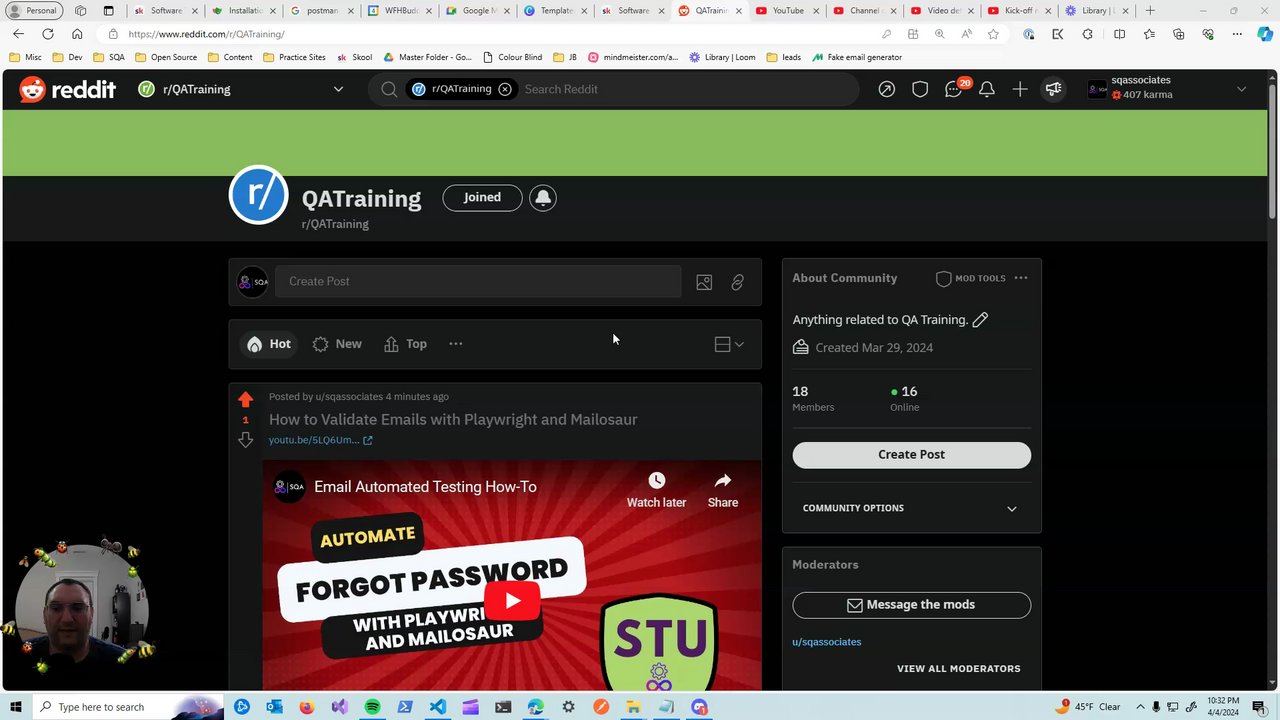Sort posts by New
The height and width of the screenshot is (720, 1280).
(x=337, y=344)
